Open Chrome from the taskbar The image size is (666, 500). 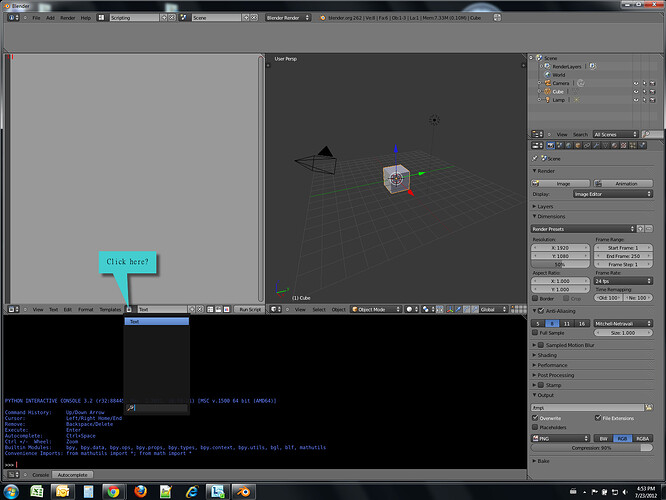click(113, 492)
